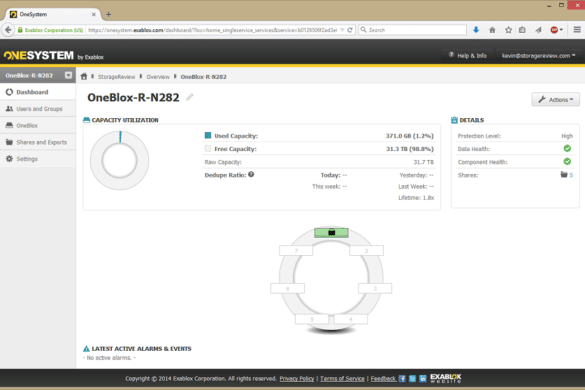Open Shares and Exports in the sidebar
The image size is (585, 390).
38,142
